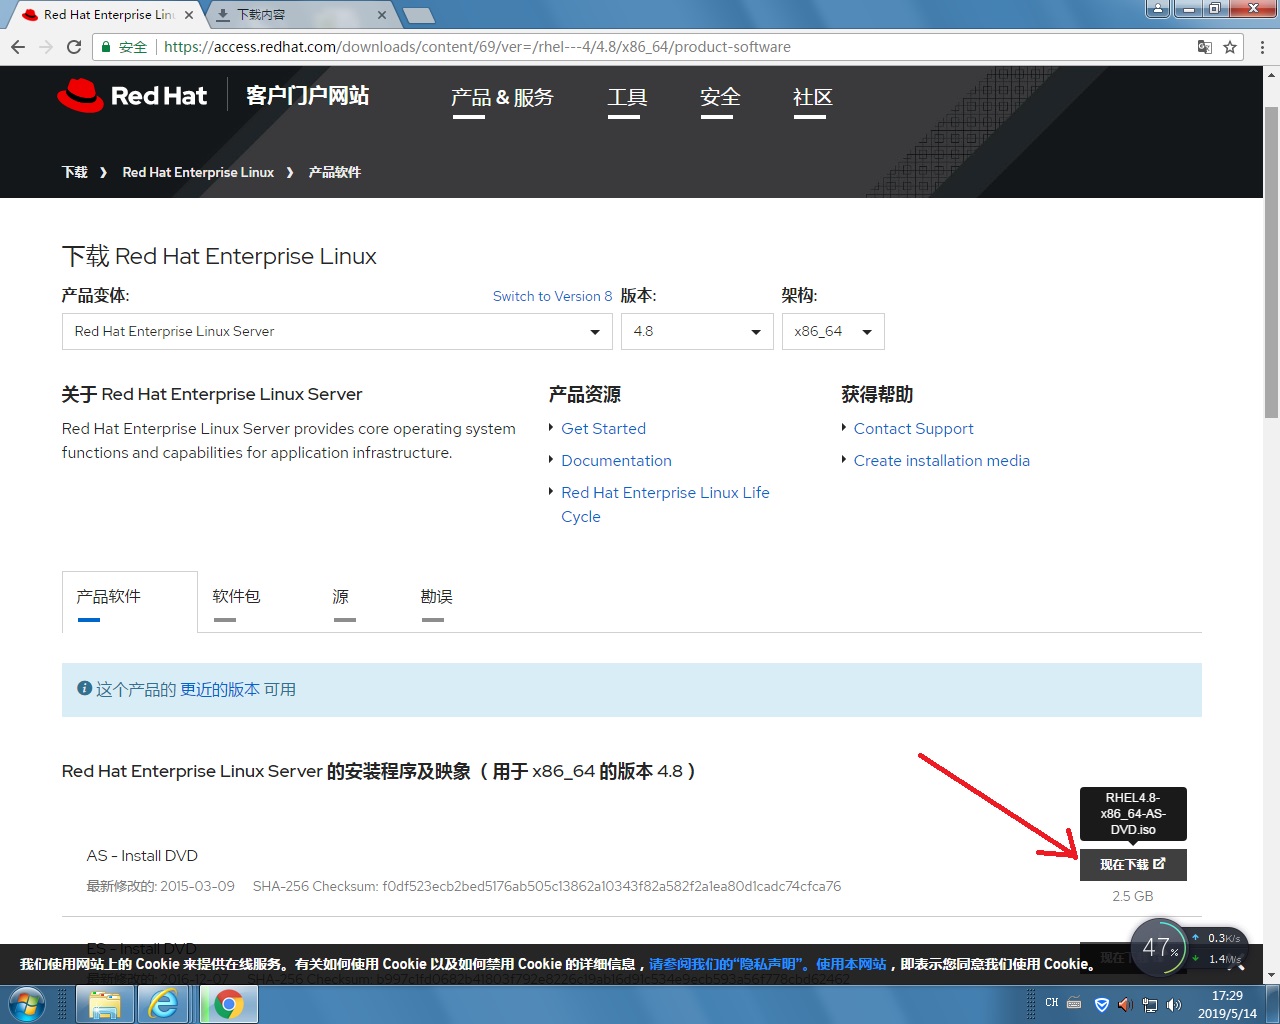Launch Internet Explorer from the taskbar
Viewport: 1280px width, 1024px height.
pos(164,1003)
